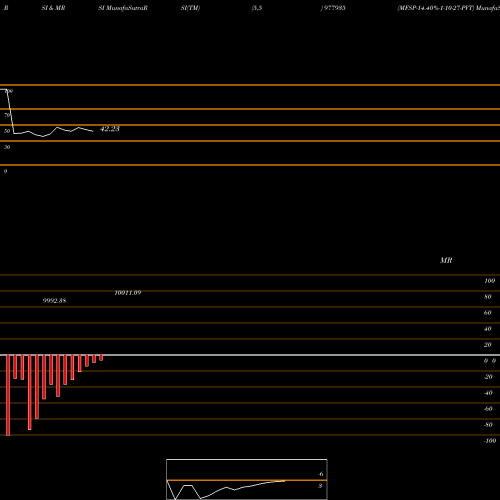Click the RSI 30 level axis label

coord(7,147)
